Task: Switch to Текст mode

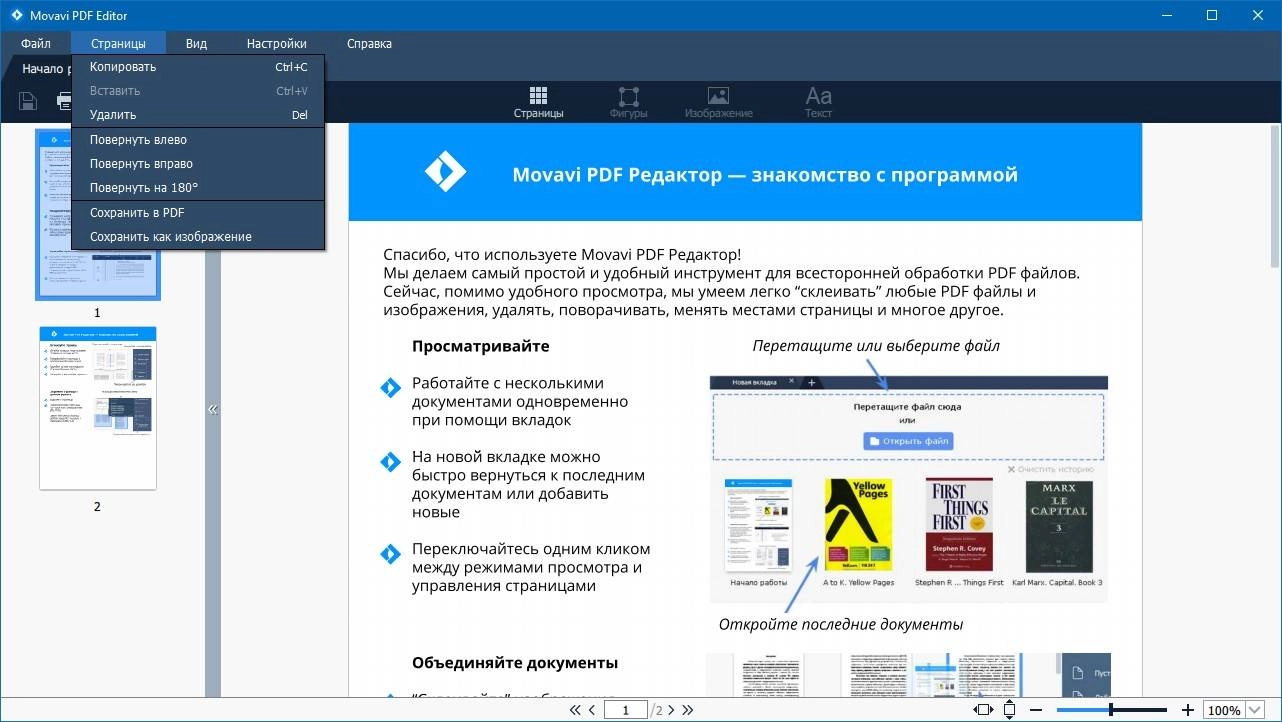Action: pyautogui.click(x=818, y=102)
